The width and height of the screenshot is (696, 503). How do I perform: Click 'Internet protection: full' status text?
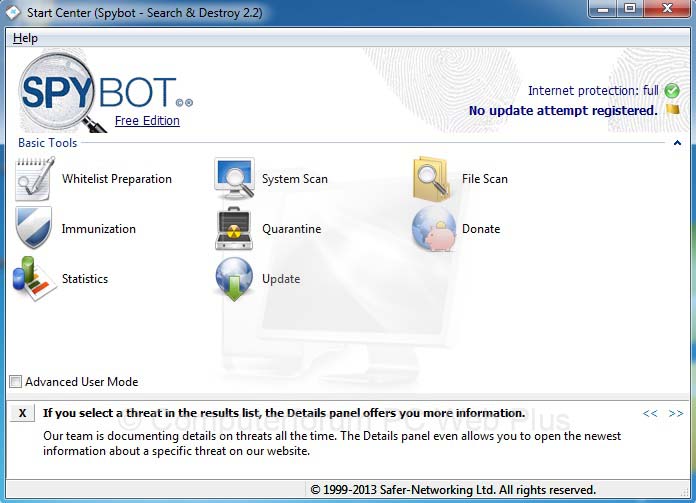(x=593, y=91)
